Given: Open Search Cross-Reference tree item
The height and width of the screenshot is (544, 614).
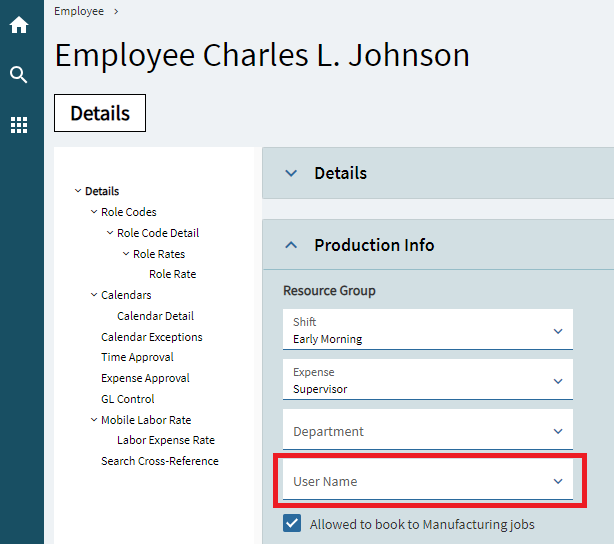Looking at the screenshot, I should pyautogui.click(x=159, y=461).
